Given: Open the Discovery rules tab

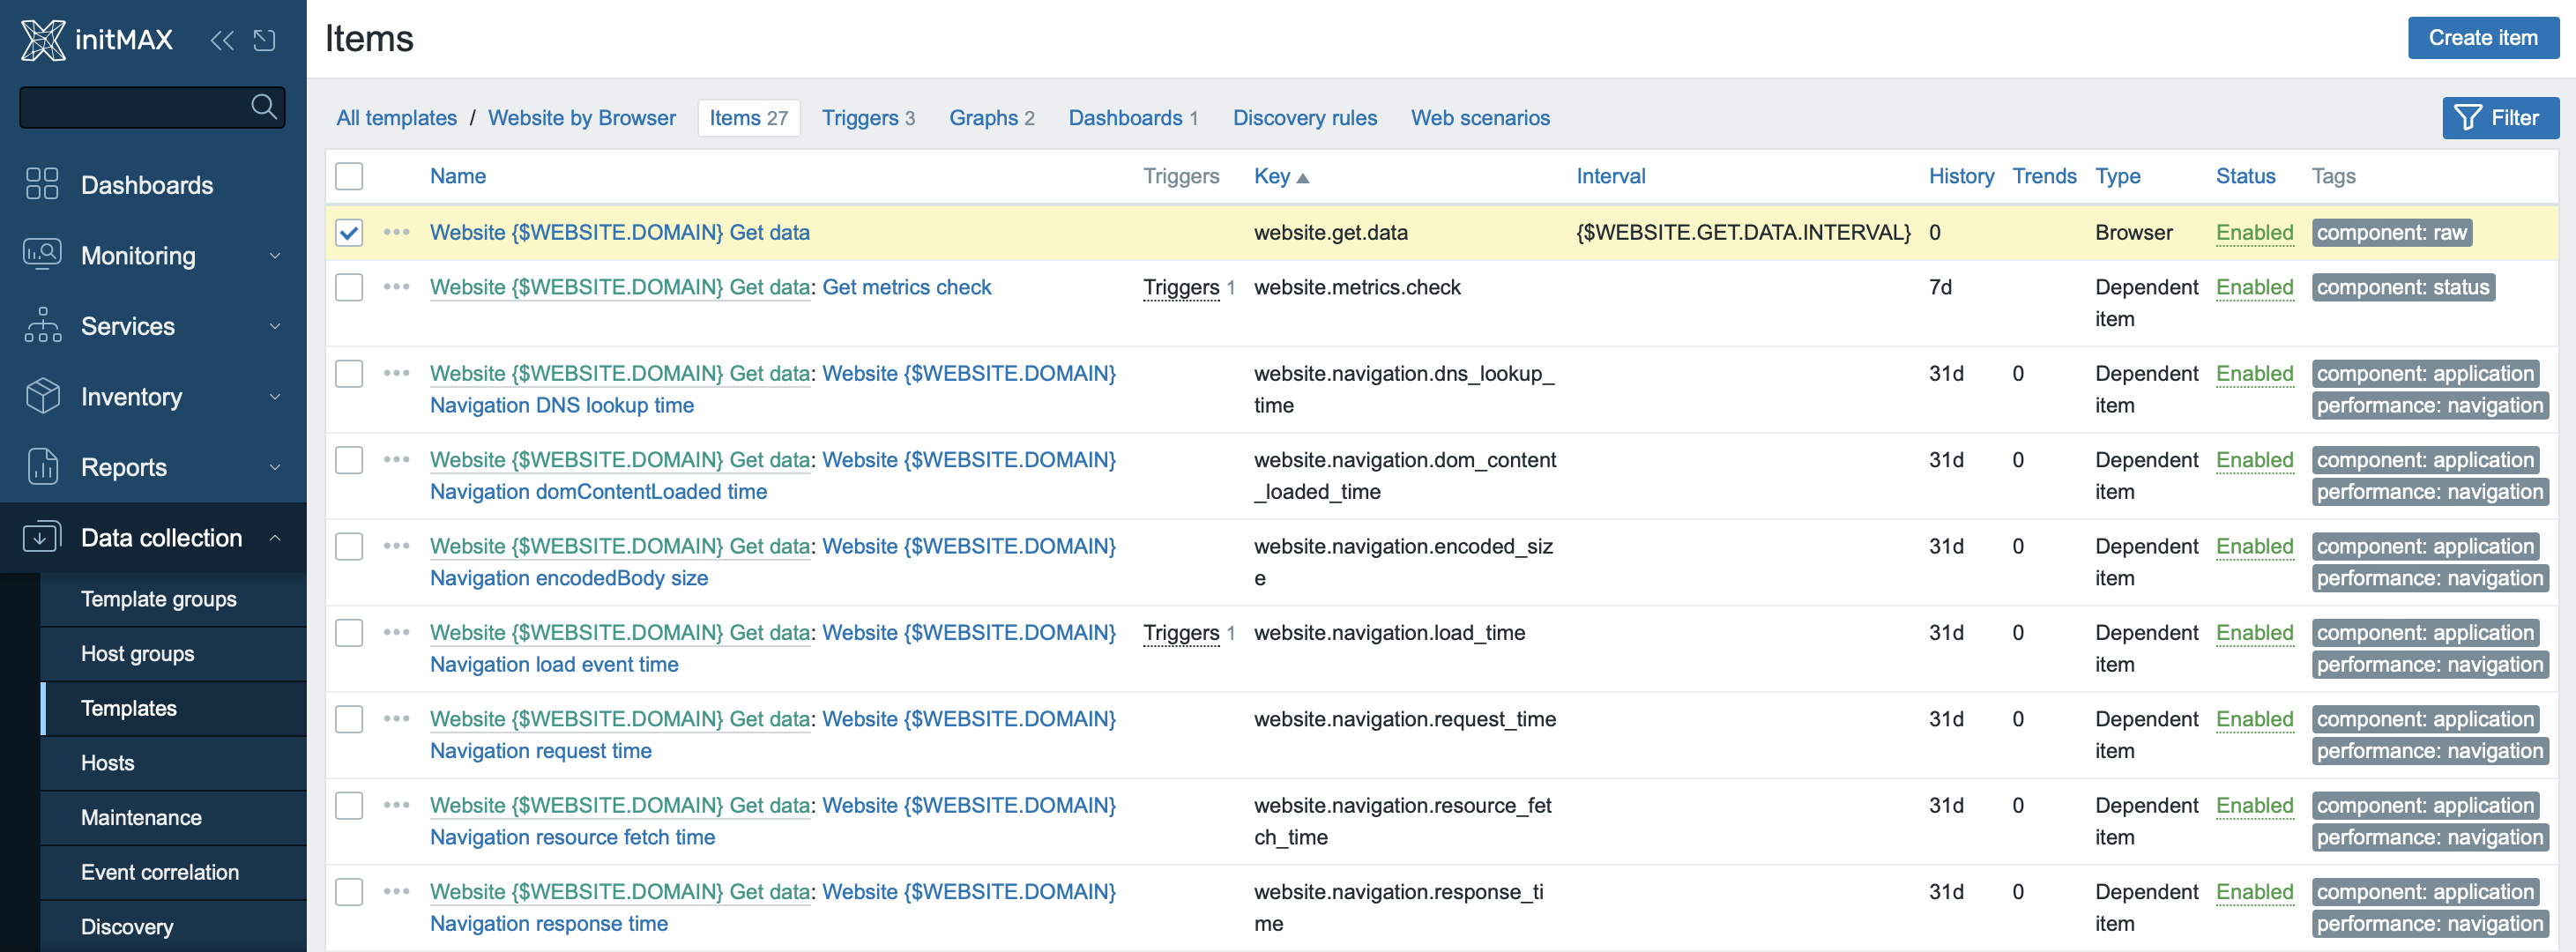Looking at the screenshot, I should (1304, 118).
